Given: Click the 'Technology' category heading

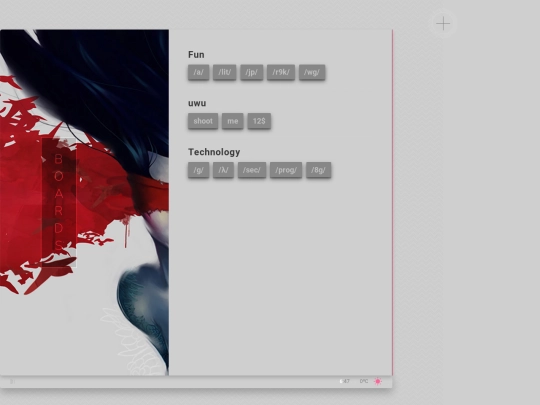Looking at the screenshot, I should click(x=214, y=152).
